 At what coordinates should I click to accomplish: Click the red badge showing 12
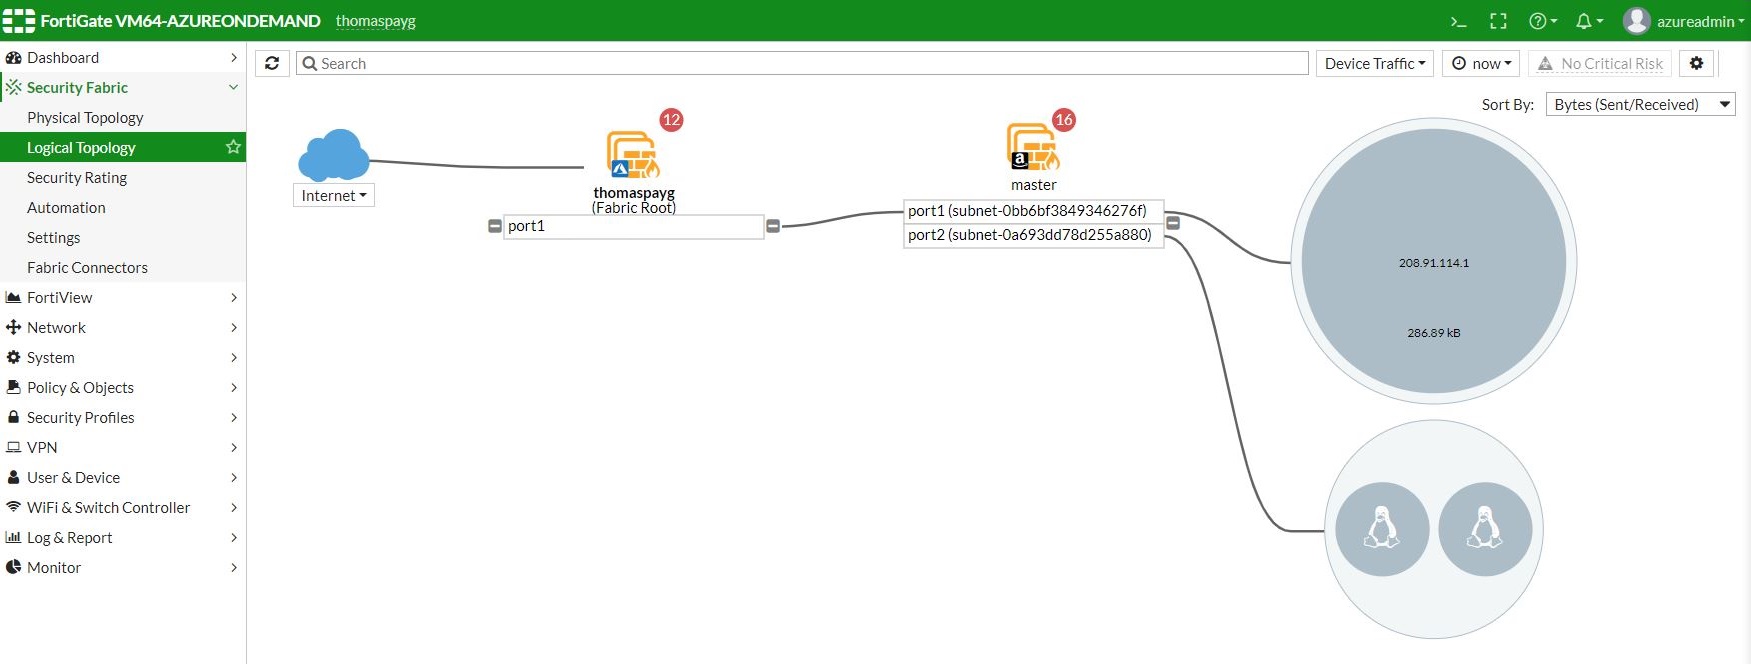pos(671,120)
